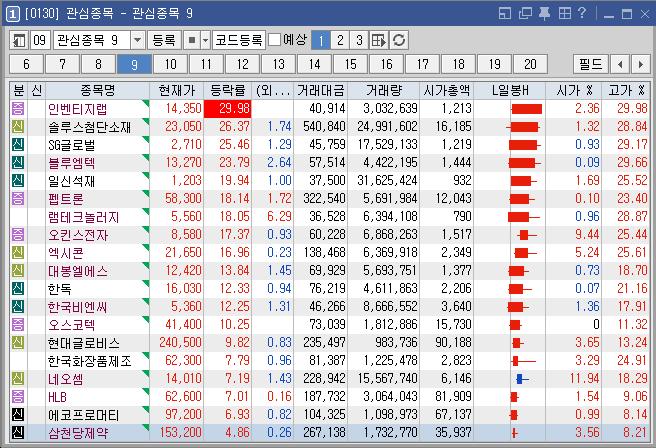Viewport: 656px width, 448px height.
Task: Switch to watchlist tab 12
Action: [x=242, y=64]
